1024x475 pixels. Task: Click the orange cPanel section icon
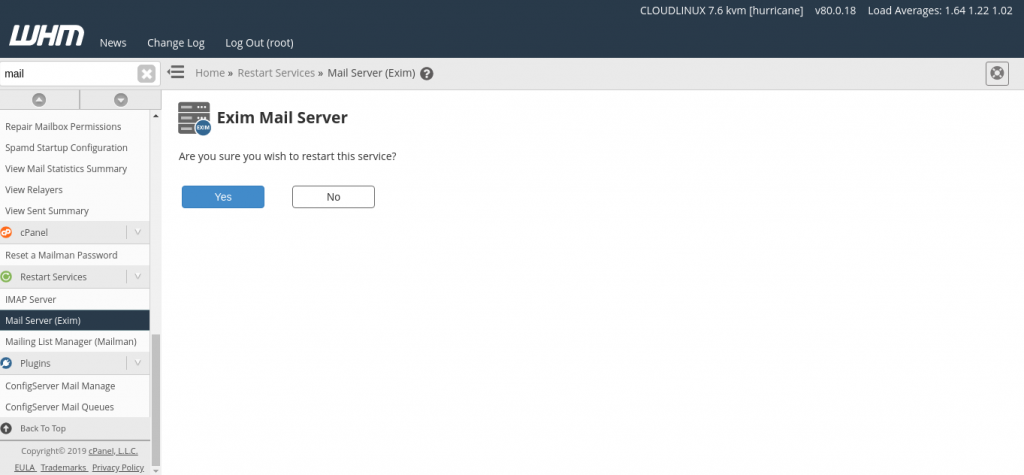tap(7, 232)
